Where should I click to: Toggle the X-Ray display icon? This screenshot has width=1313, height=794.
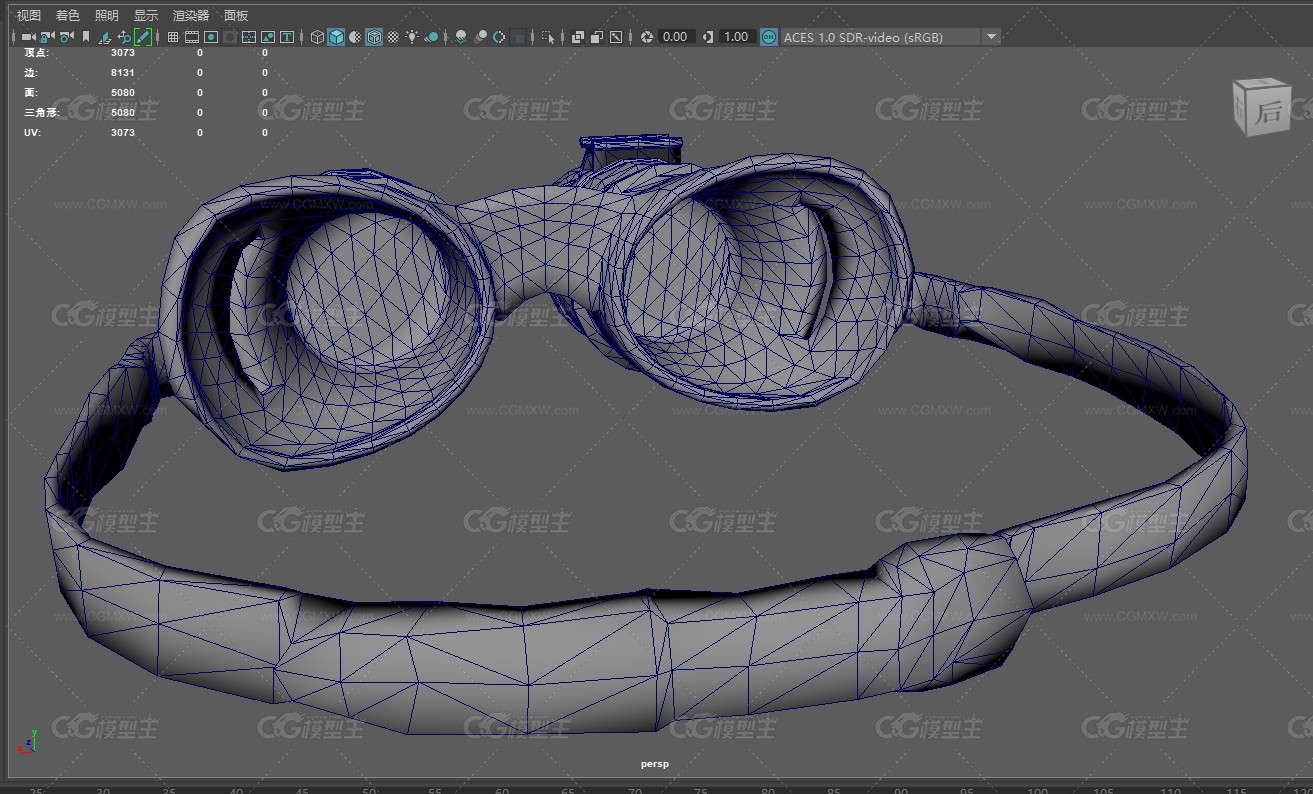coord(577,37)
